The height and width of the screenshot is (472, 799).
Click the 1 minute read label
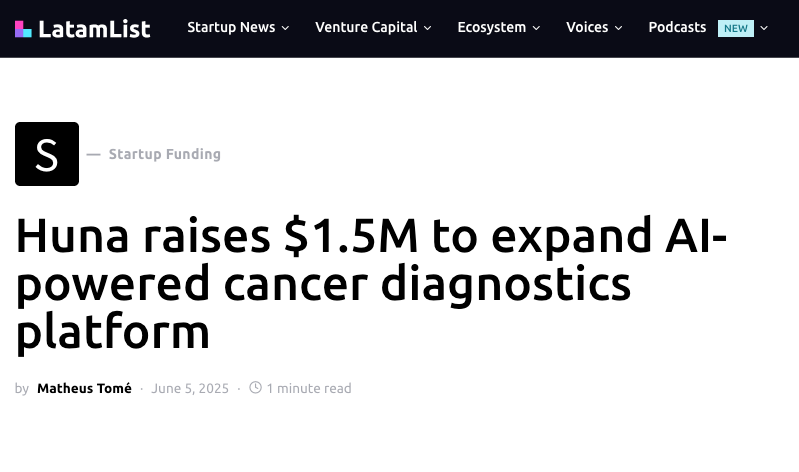tap(309, 388)
